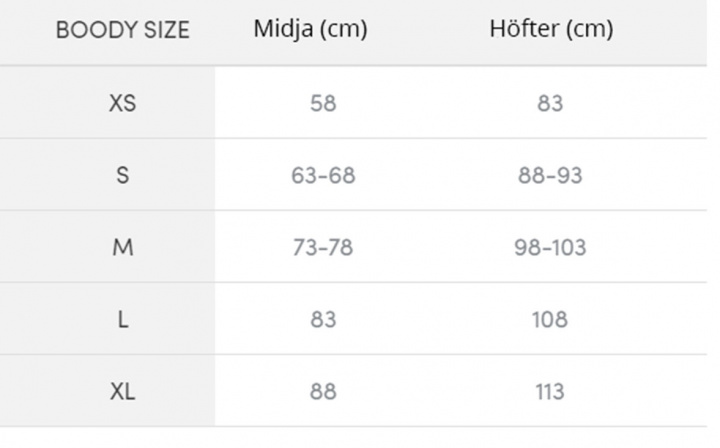The width and height of the screenshot is (720, 448).
Task: Click the XL hips value 113
Action: click(550, 392)
